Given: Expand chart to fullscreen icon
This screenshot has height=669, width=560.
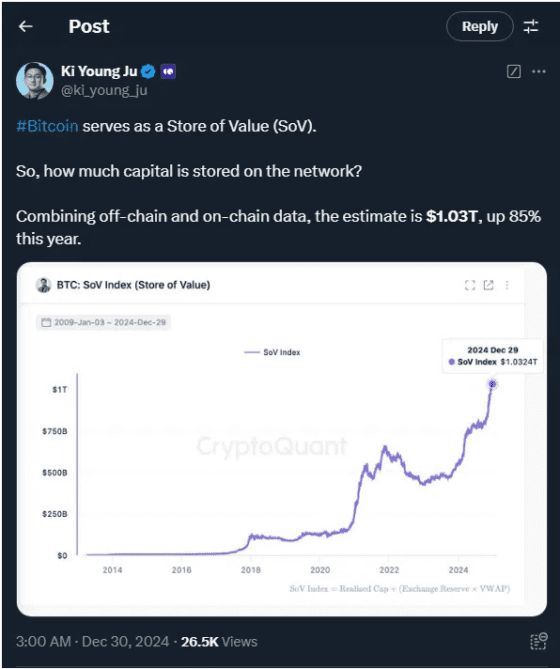Looking at the screenshot, I should coord(470,285).
